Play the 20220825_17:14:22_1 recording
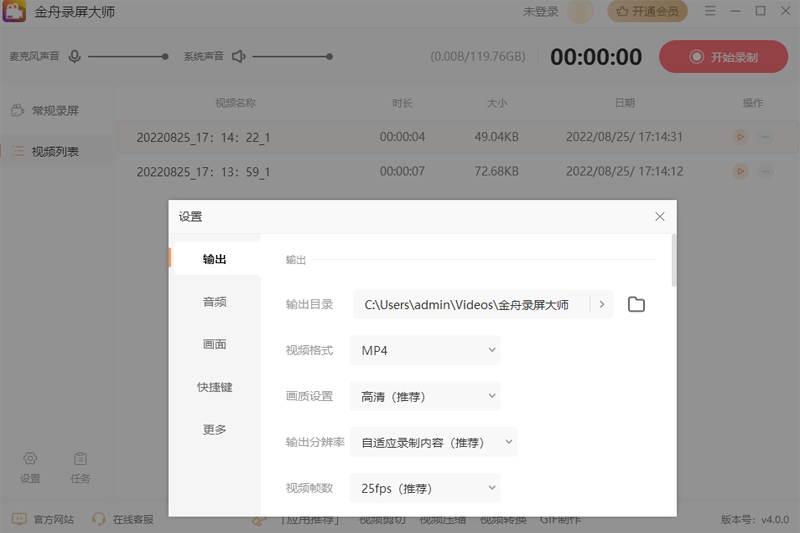800x533 pixels. pos(740,137)
